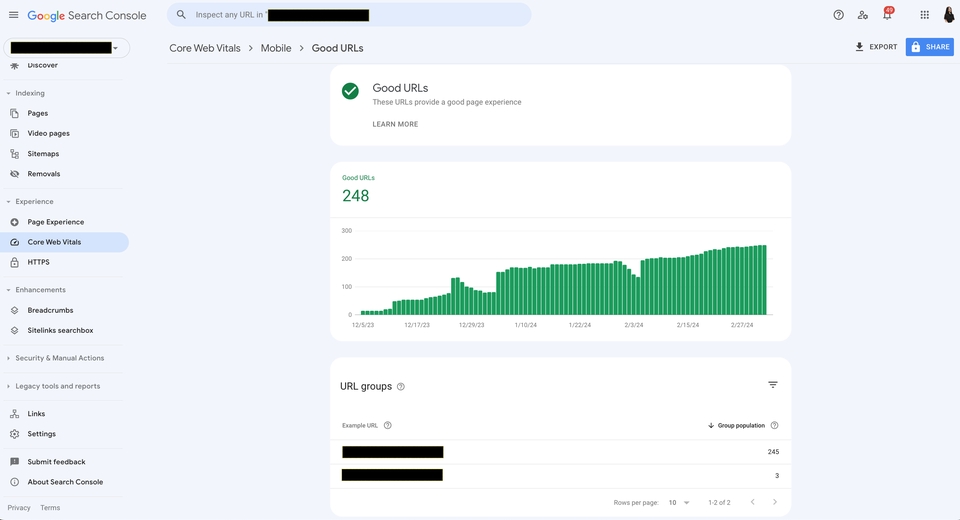Viewport: 960px width, 520px height.
Task: Open the Rows per page dropdown
Action: click(x=680, y=502)
